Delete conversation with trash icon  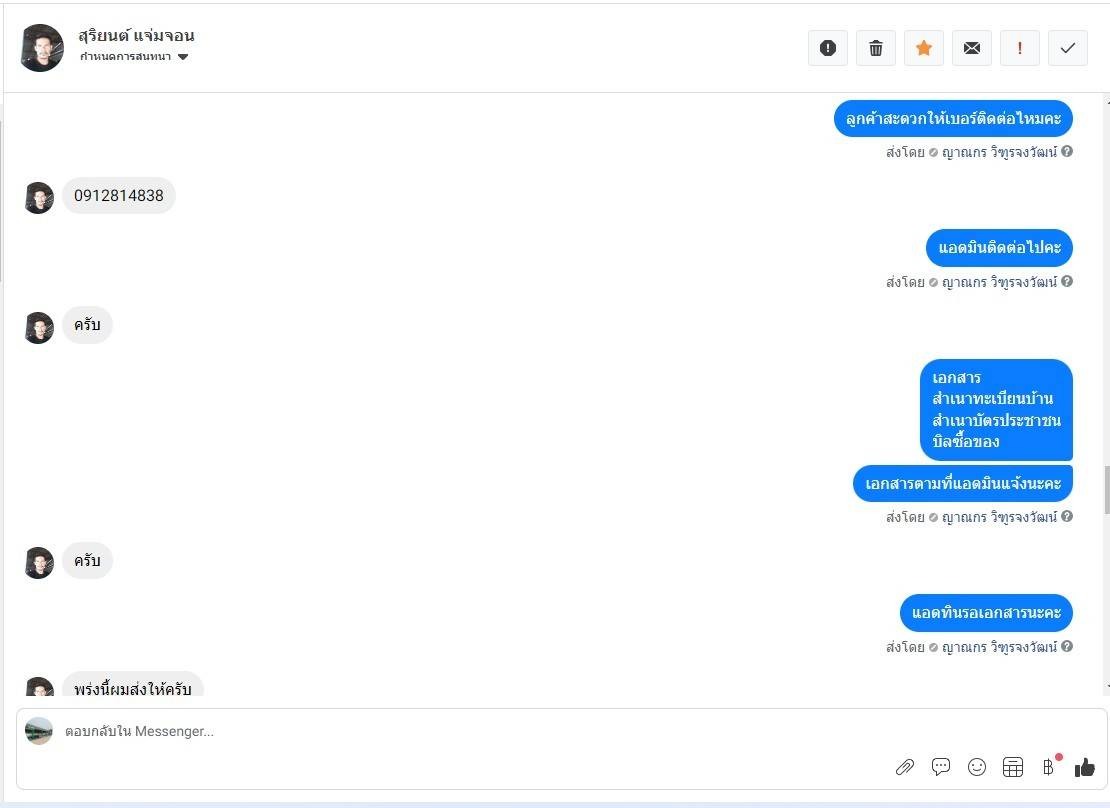[876, 48]
